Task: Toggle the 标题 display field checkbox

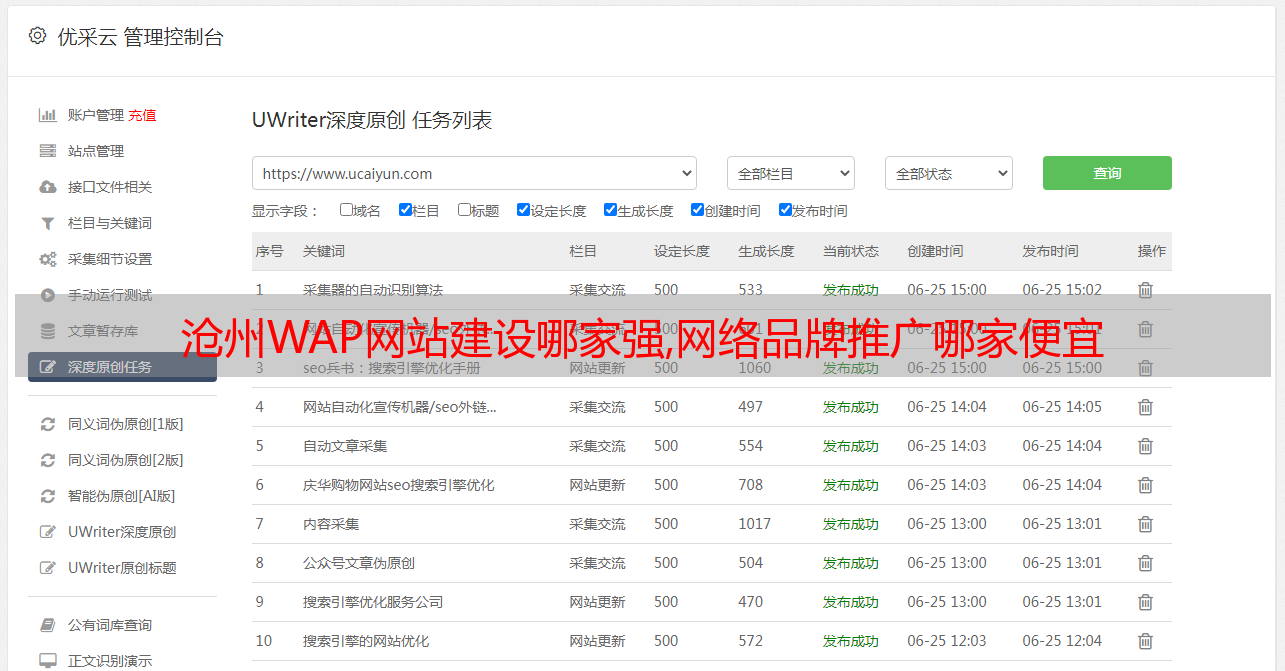Action: point(464,210)
